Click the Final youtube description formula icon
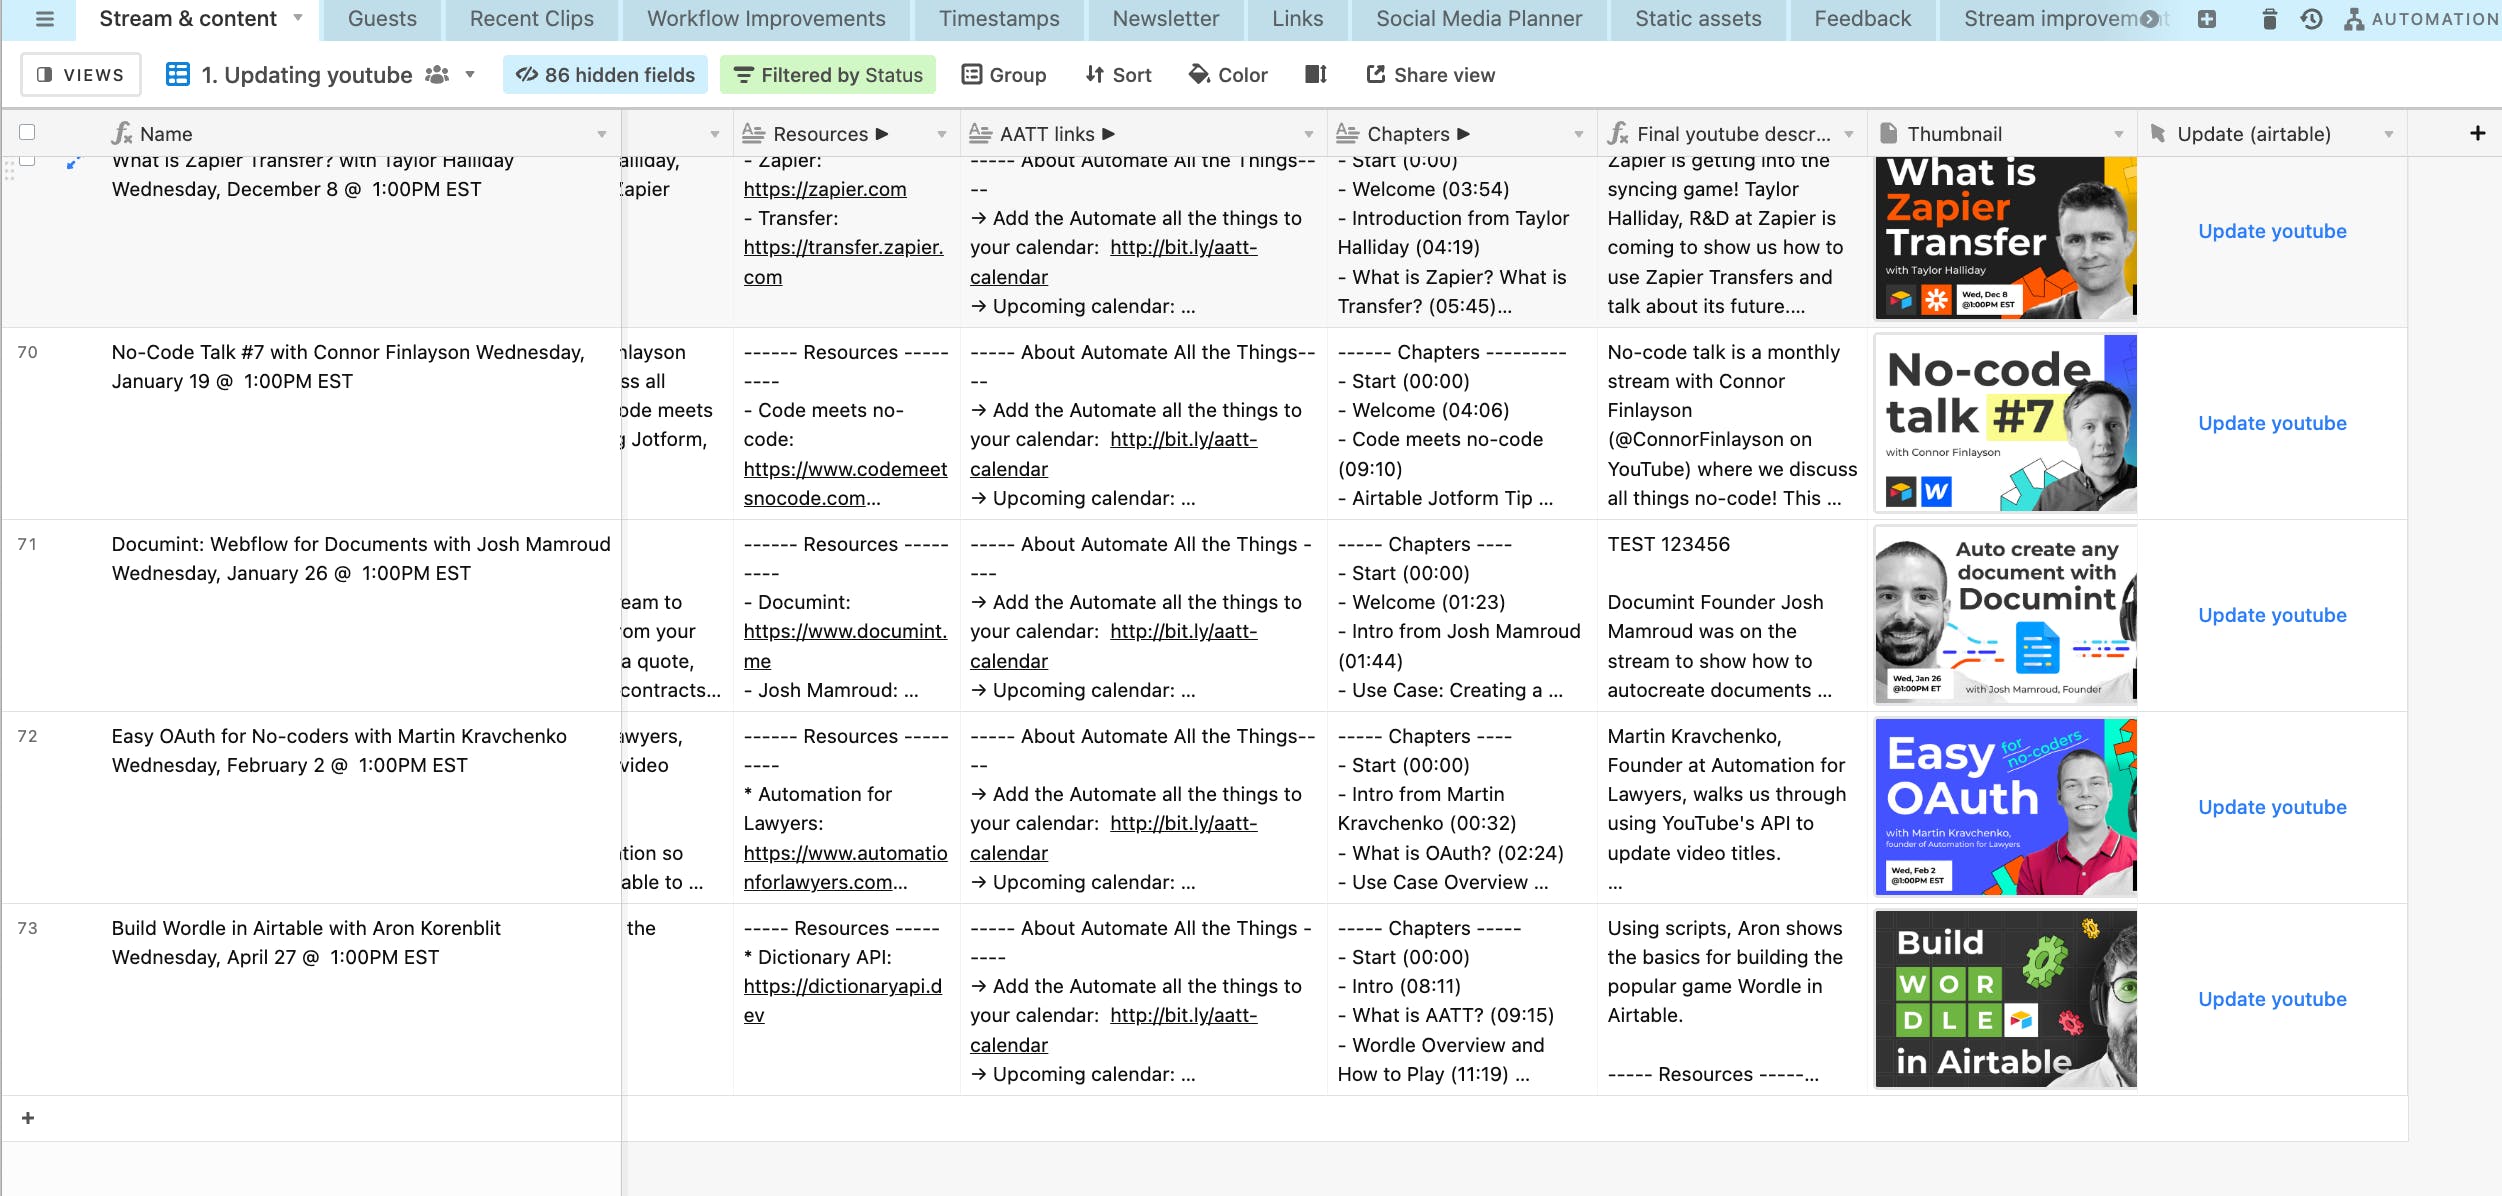The height and width of the screenshot is (1196, 2502). pyautogui.click(x=1618, y=133)
